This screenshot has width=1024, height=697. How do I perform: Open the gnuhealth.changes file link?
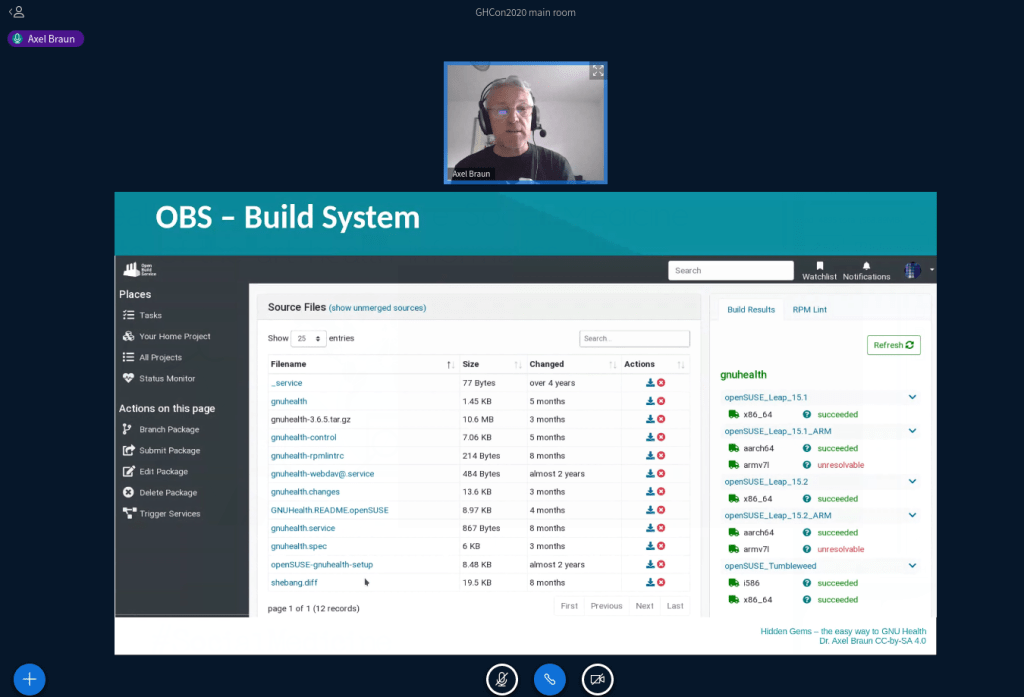tap(305, 492)
